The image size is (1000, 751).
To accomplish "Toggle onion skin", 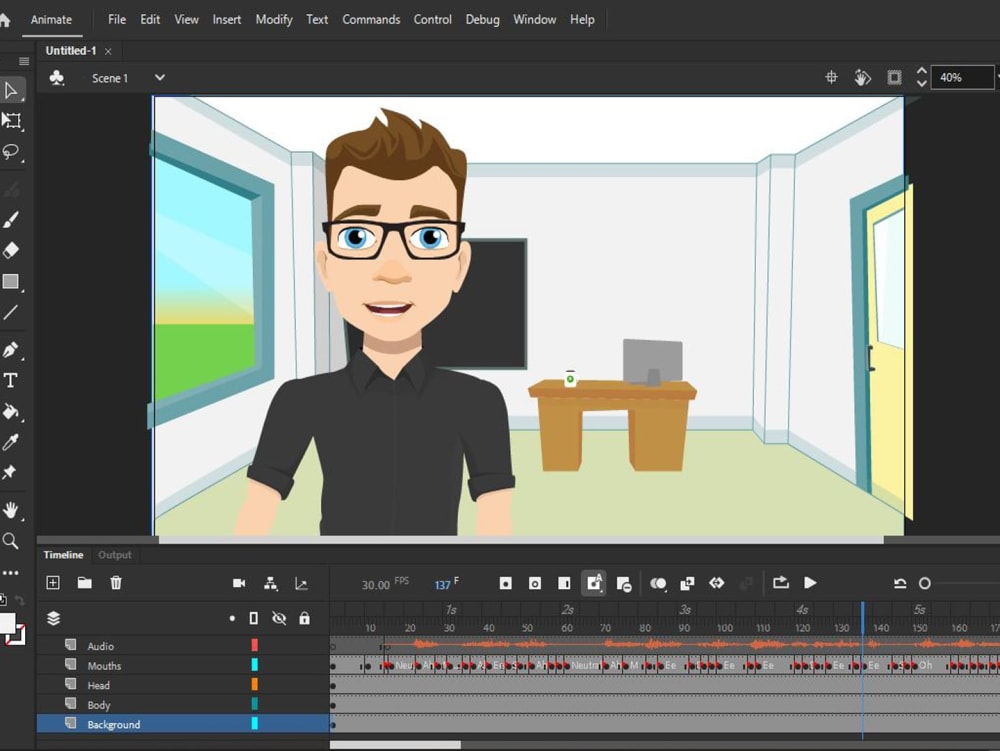I will click(x=658, y=583).
